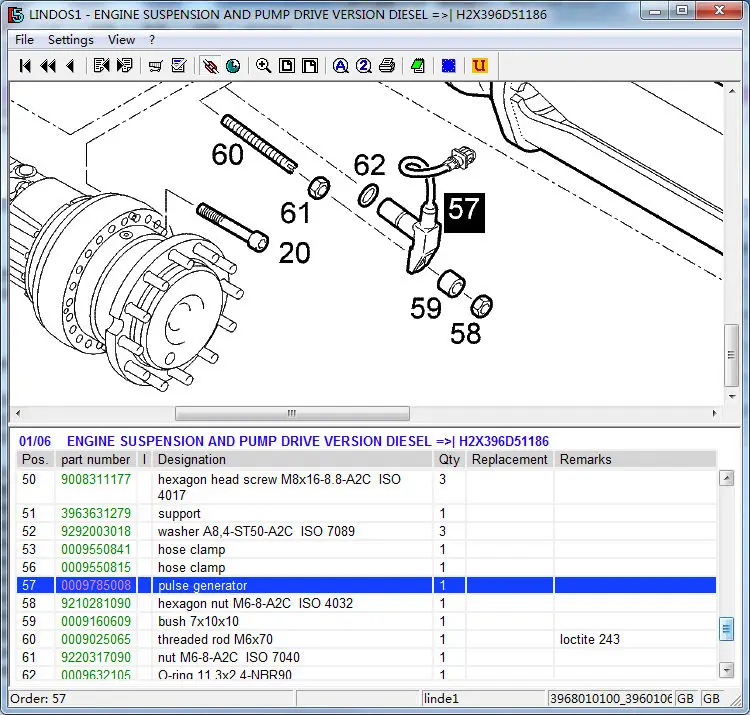Select highlighted part number 0009785008
750x715 pixels.
96,585
